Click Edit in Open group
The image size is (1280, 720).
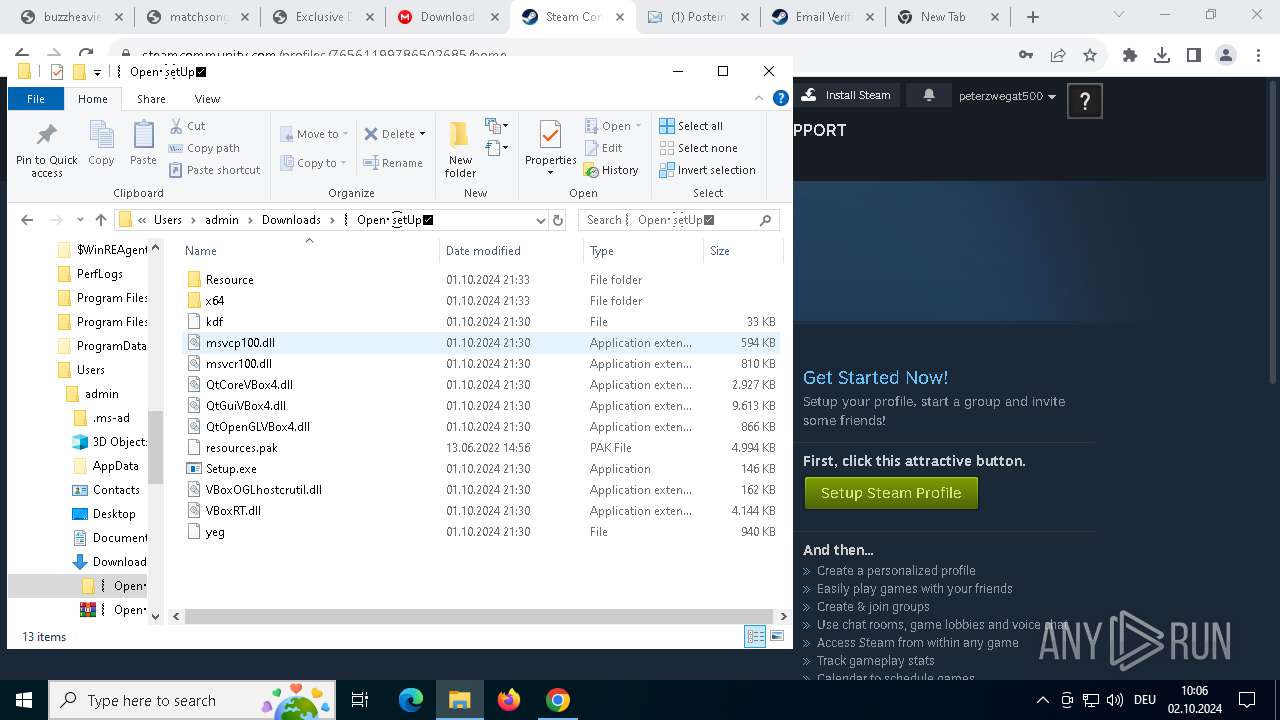pos(603,148)
